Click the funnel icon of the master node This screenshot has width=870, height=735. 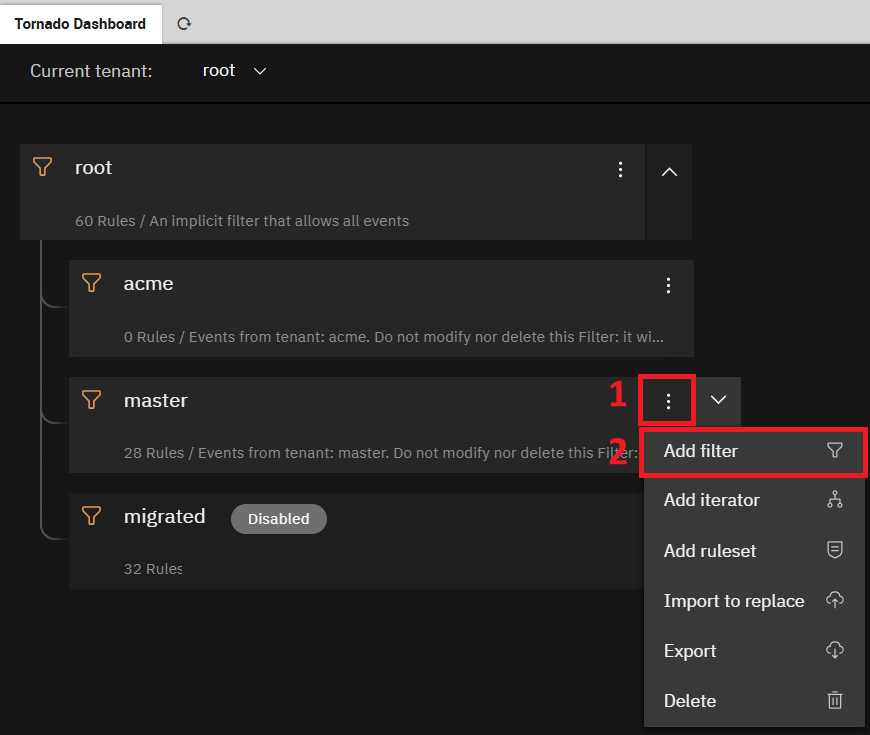point(92,399)
